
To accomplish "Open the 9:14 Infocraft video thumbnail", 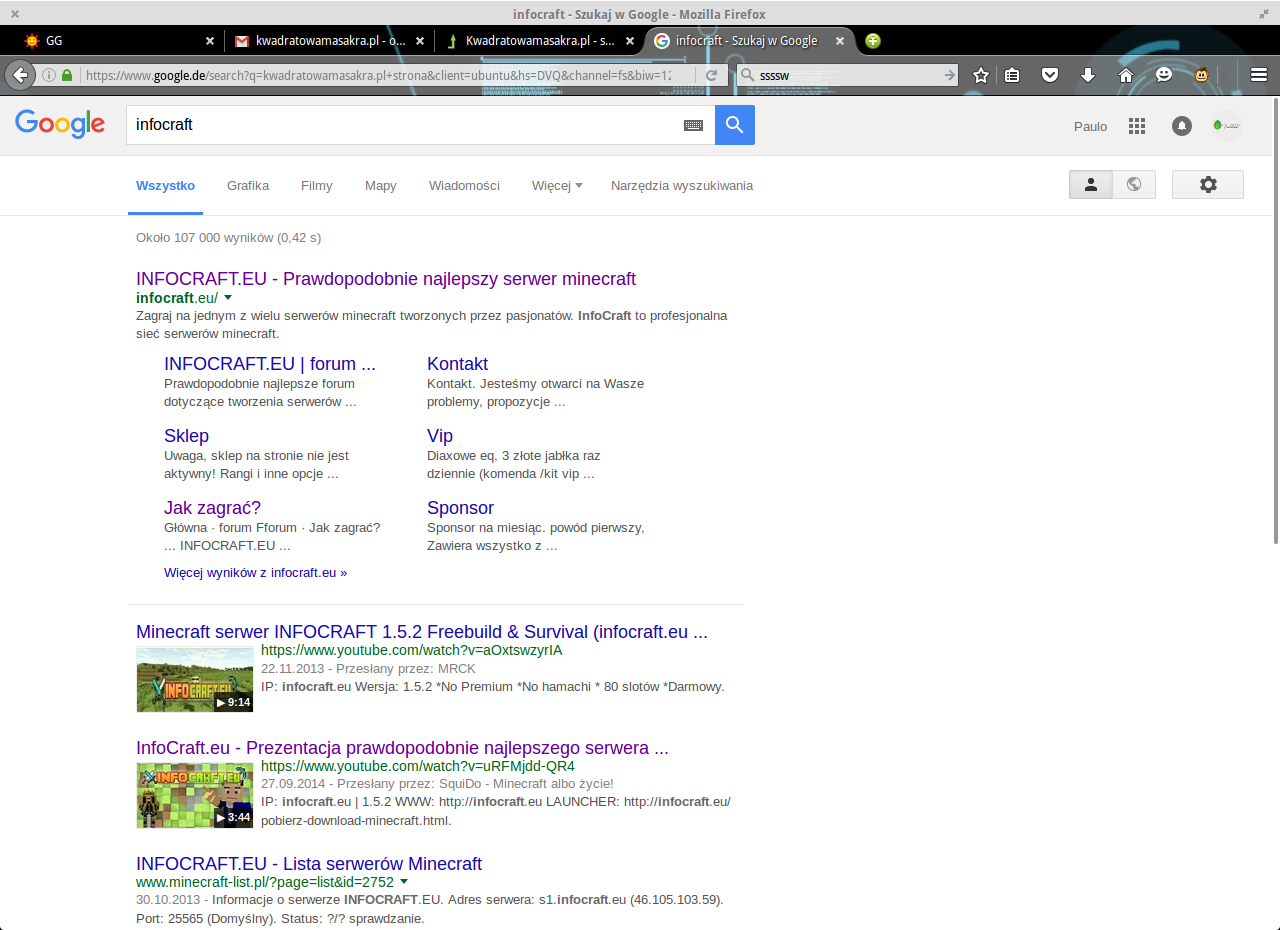I will coord(195,679).
